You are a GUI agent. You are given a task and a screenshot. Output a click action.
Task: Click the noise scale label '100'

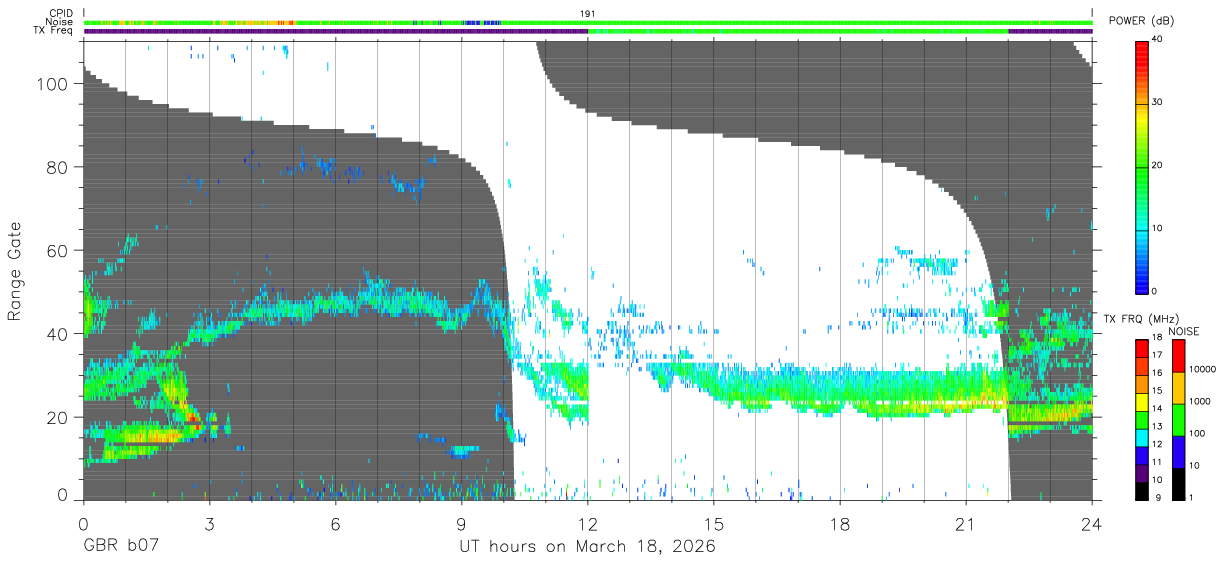[1195, 433]
